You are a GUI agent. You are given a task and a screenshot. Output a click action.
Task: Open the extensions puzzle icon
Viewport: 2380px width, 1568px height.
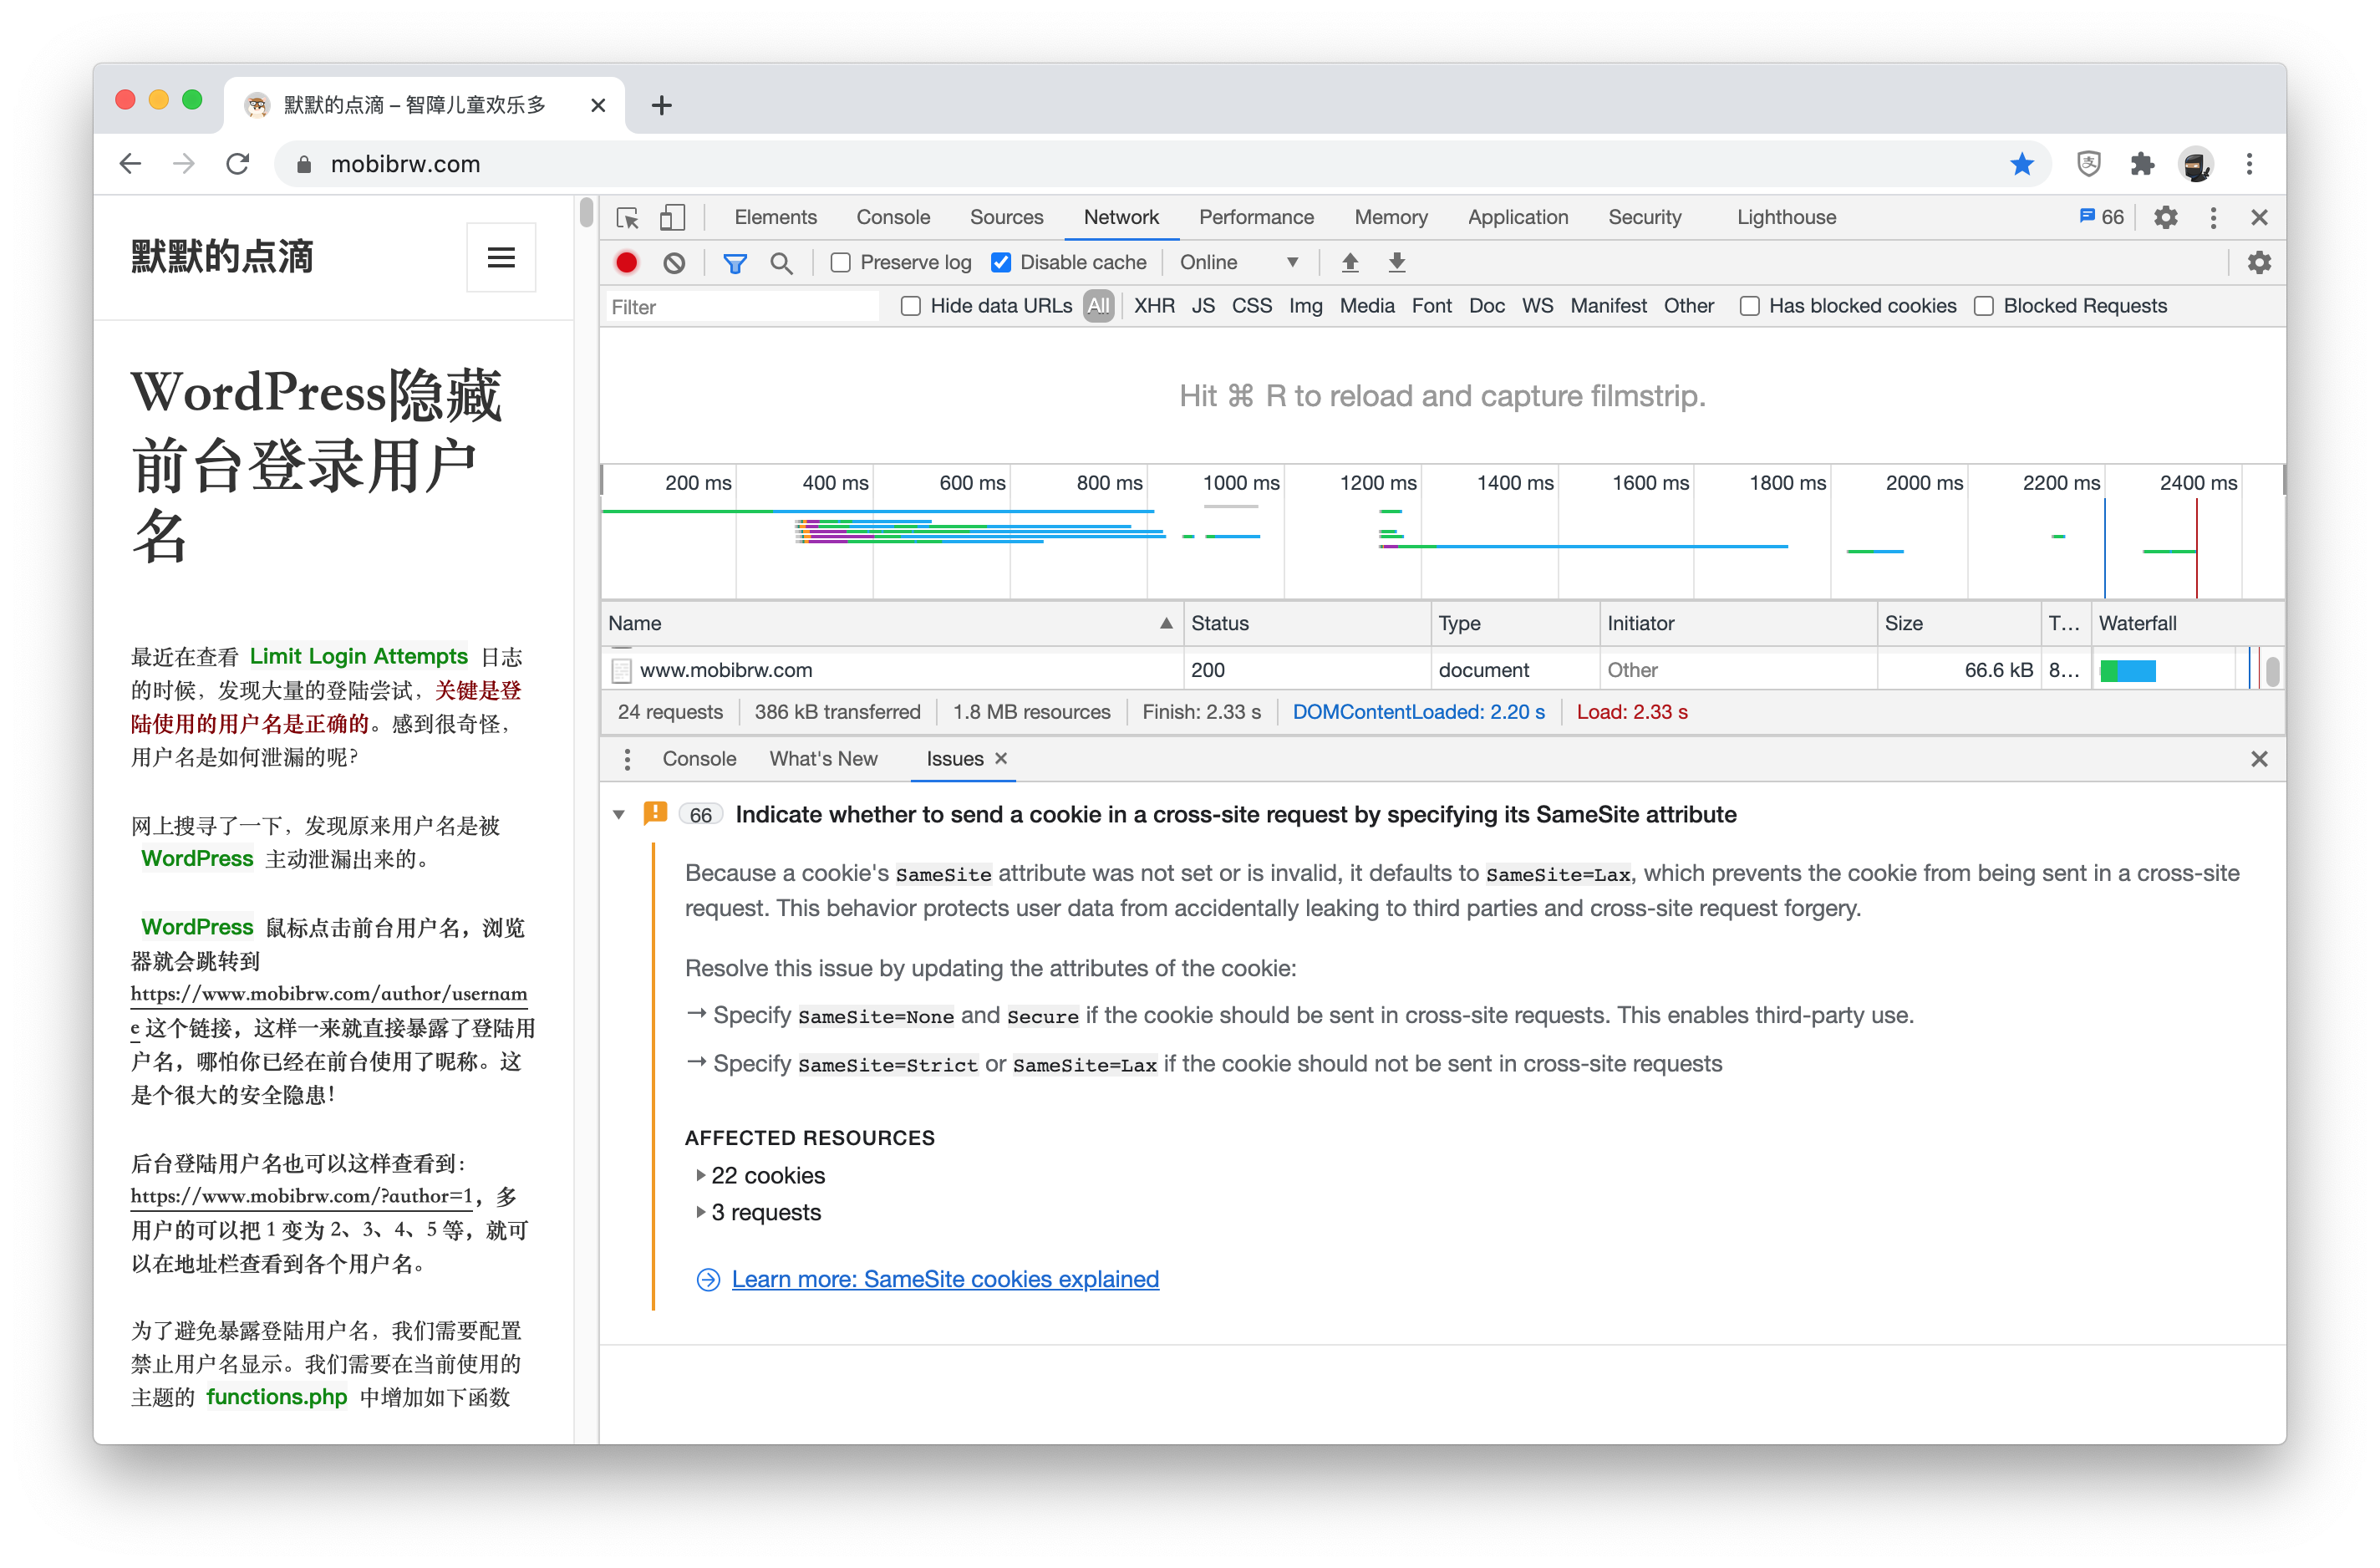click(x=2141, y=164)
